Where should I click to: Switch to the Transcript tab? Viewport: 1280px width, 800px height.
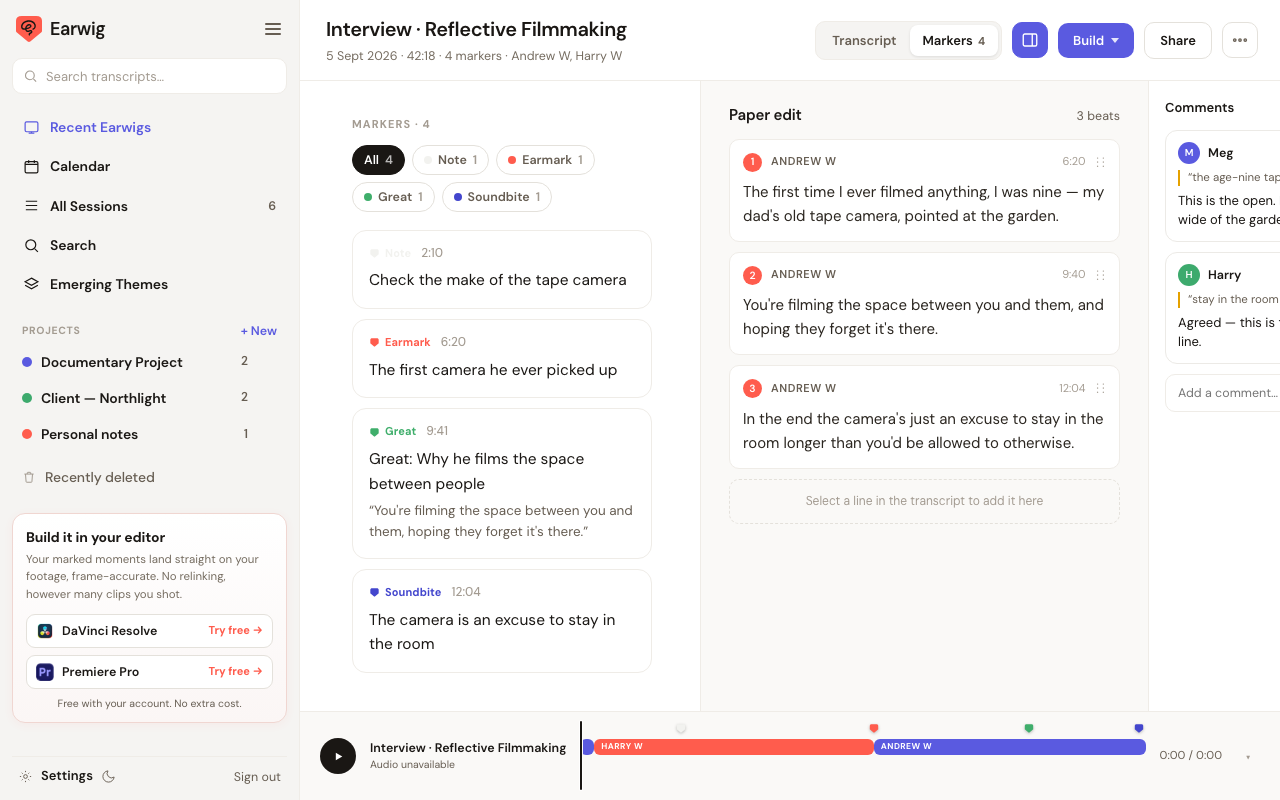tap(864, 40)
